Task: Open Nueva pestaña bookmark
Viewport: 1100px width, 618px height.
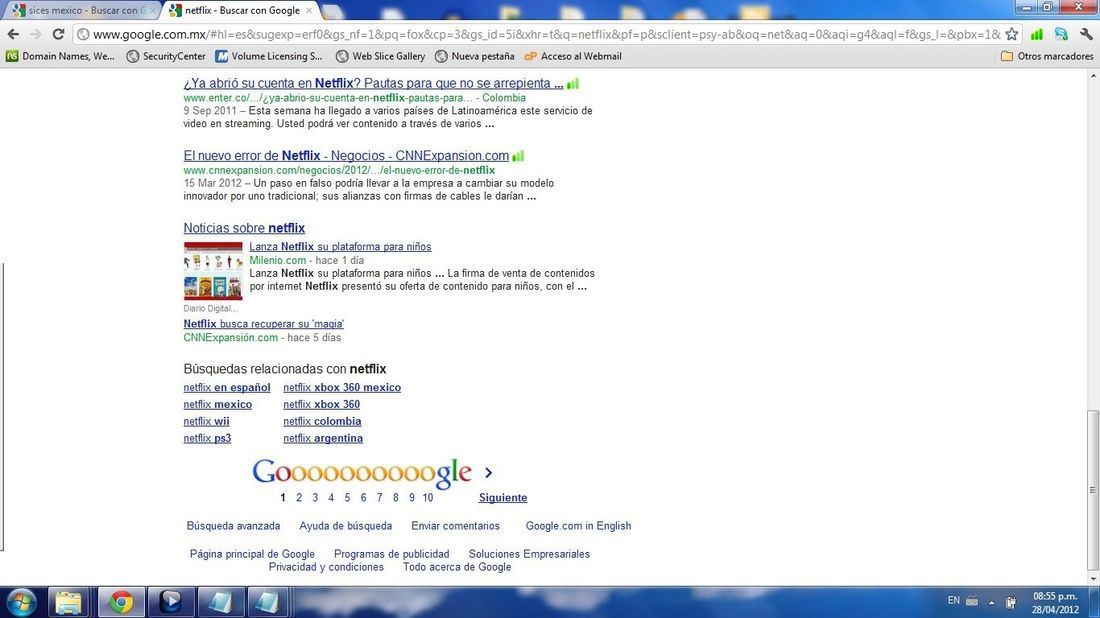Action: (474, 56)
